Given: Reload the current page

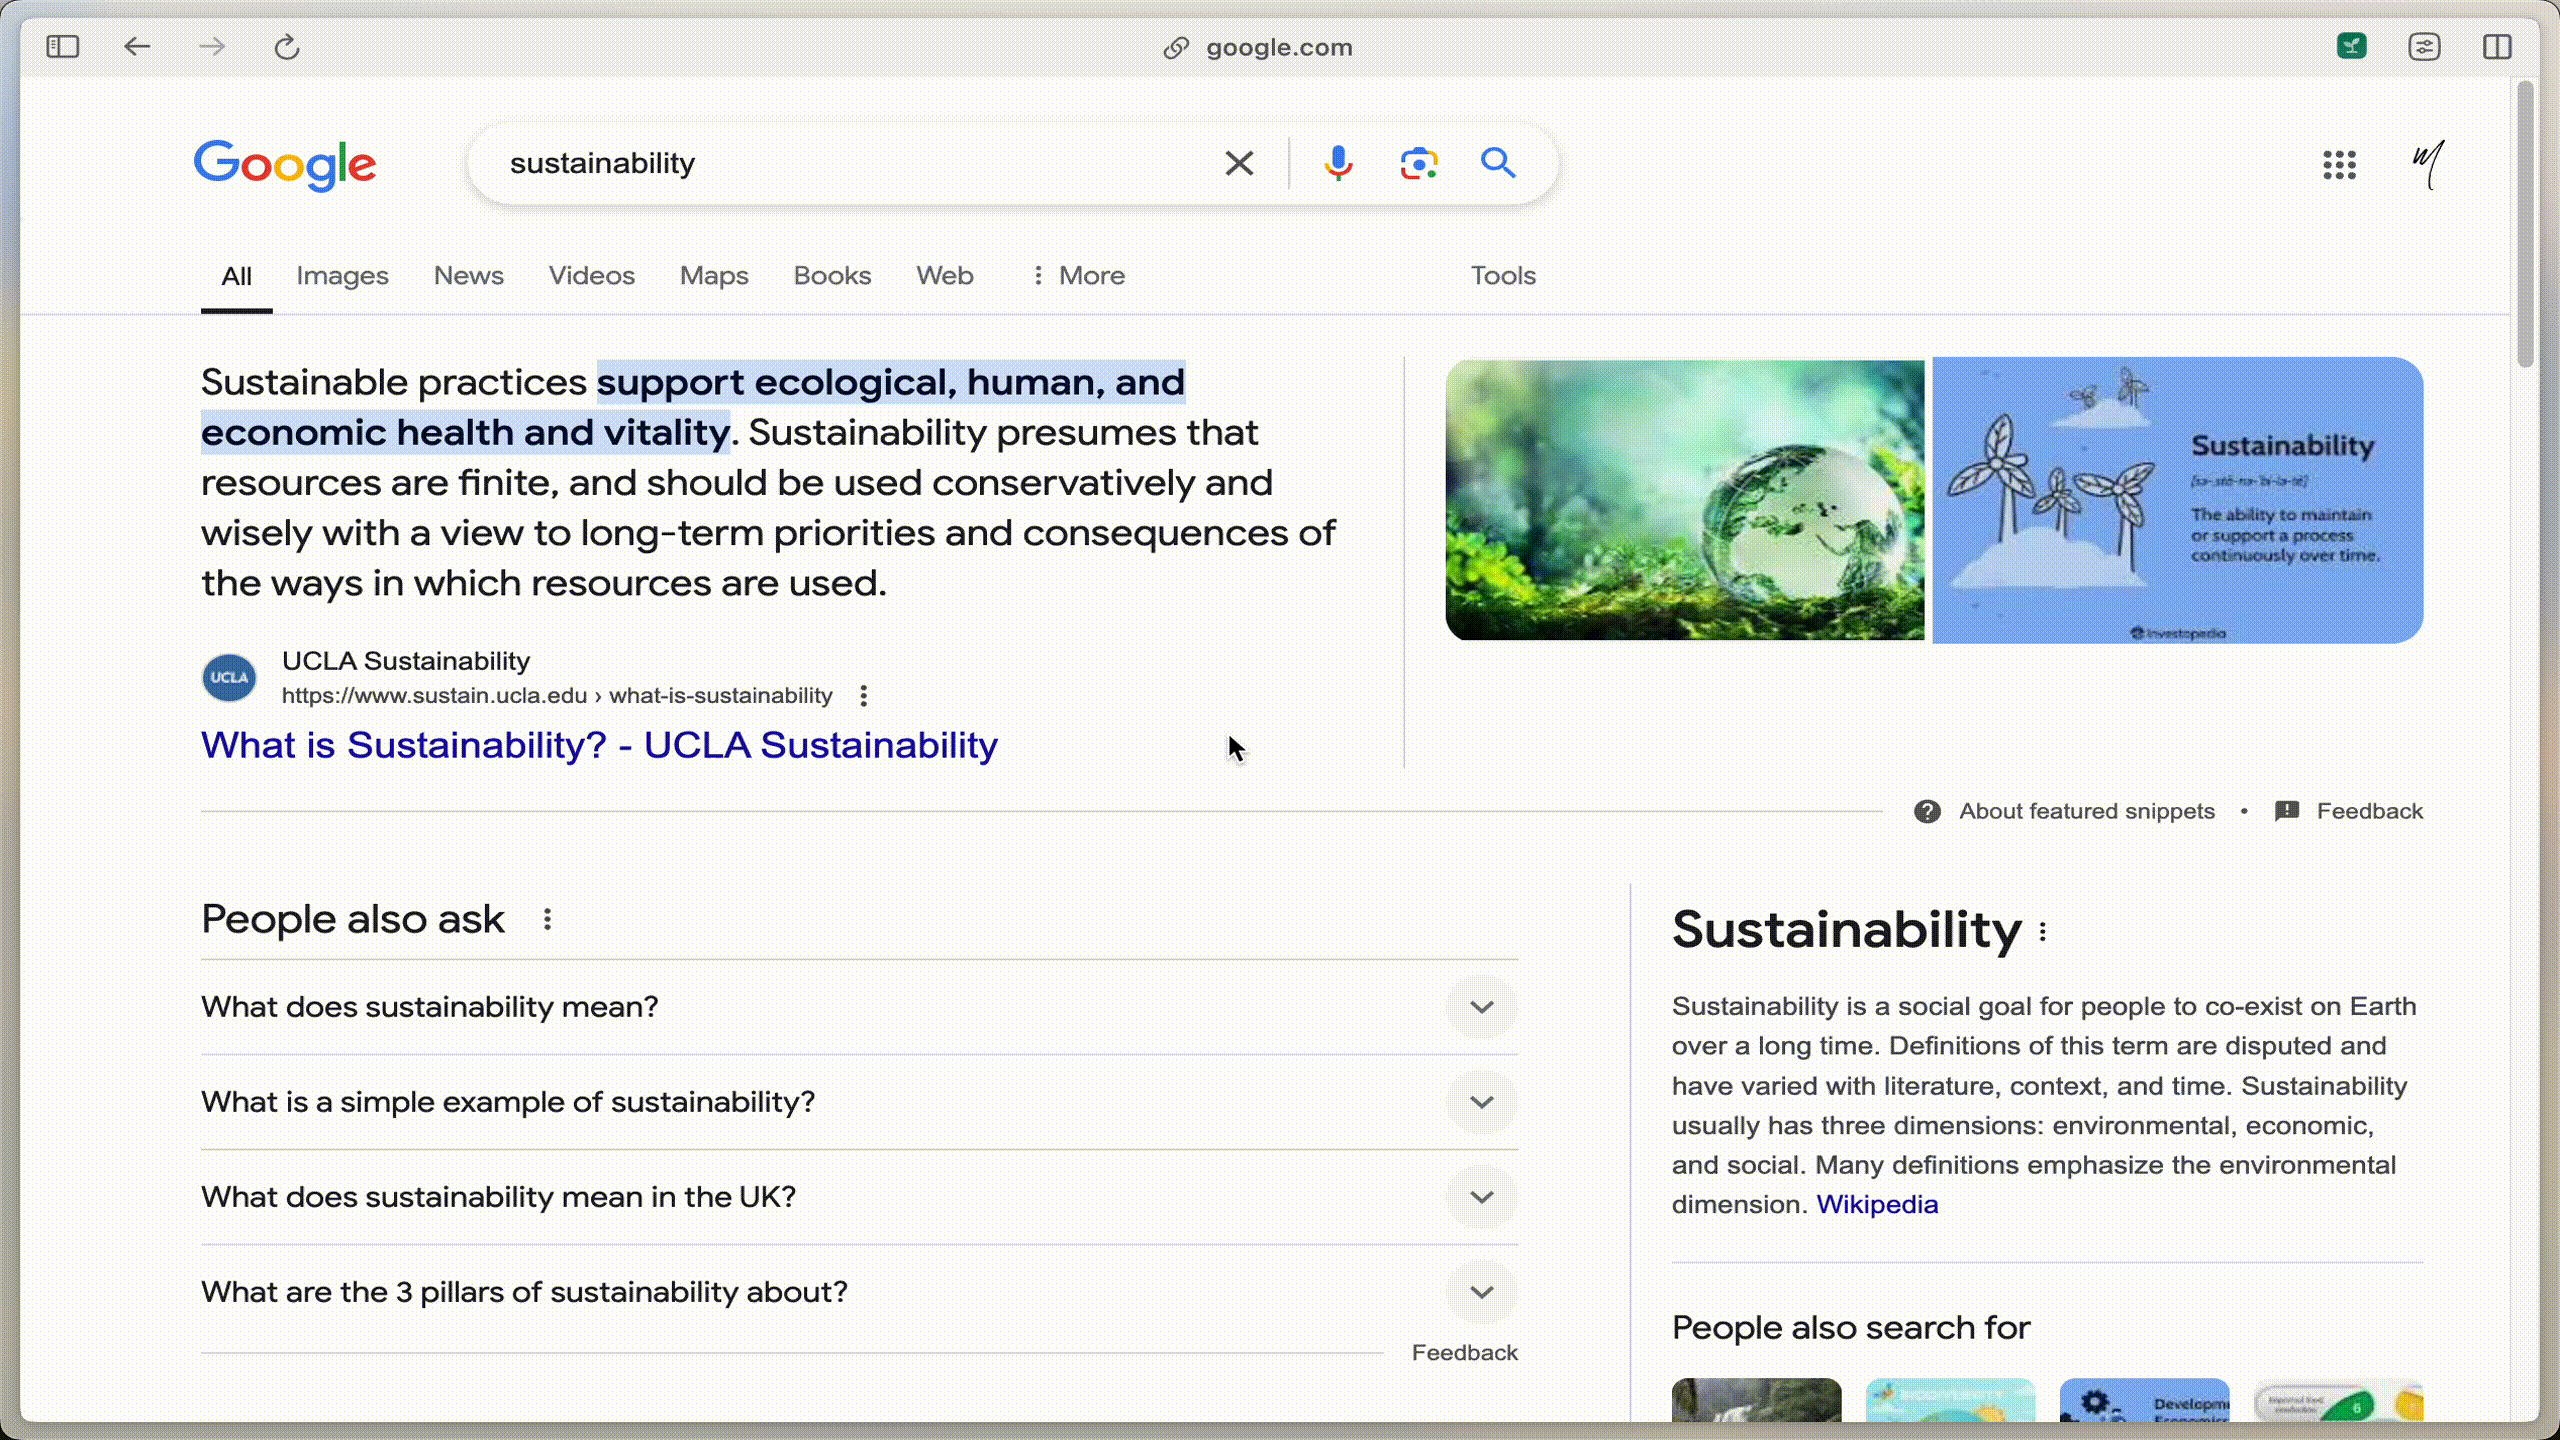Looking at the screenshot, I should [286, 46].
